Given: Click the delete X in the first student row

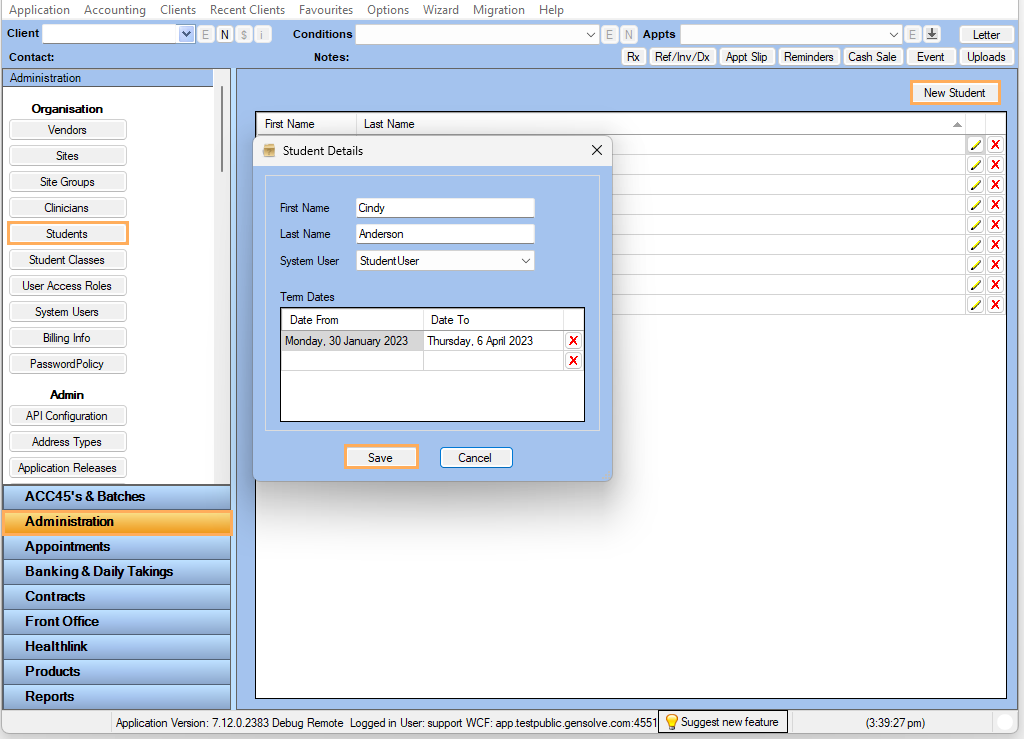Looking at the screenshot, I should pos(995,145).
